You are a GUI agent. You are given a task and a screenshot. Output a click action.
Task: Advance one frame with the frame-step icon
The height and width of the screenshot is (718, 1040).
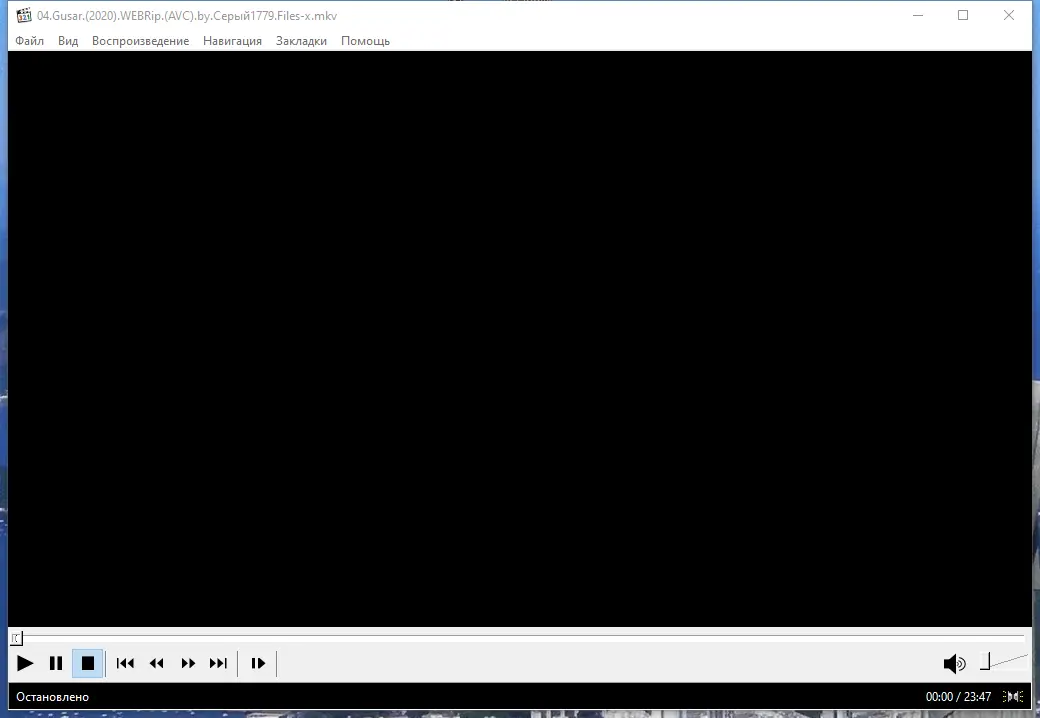click(258, 663)
